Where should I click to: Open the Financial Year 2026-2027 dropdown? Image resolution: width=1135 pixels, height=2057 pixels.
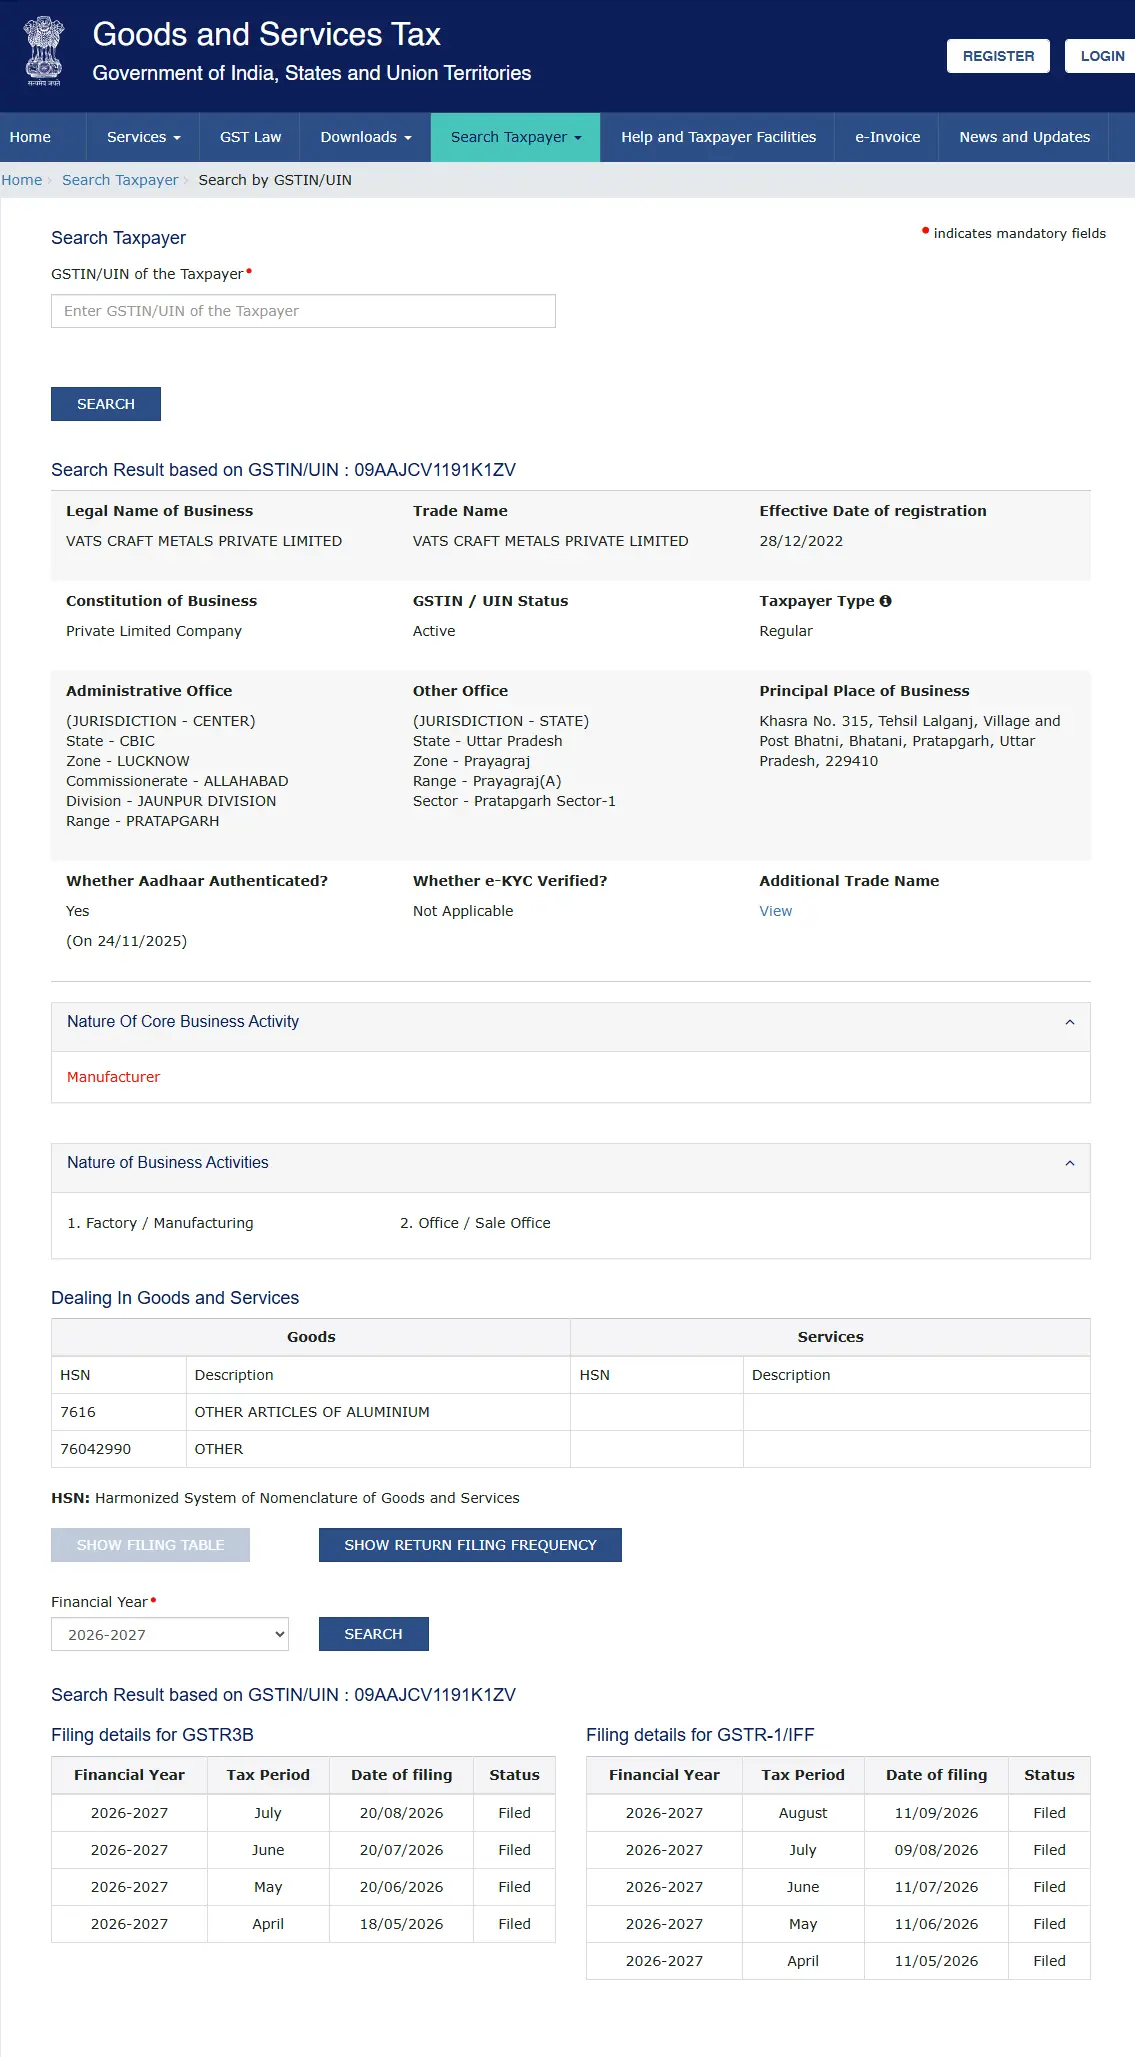(170, 1634)
